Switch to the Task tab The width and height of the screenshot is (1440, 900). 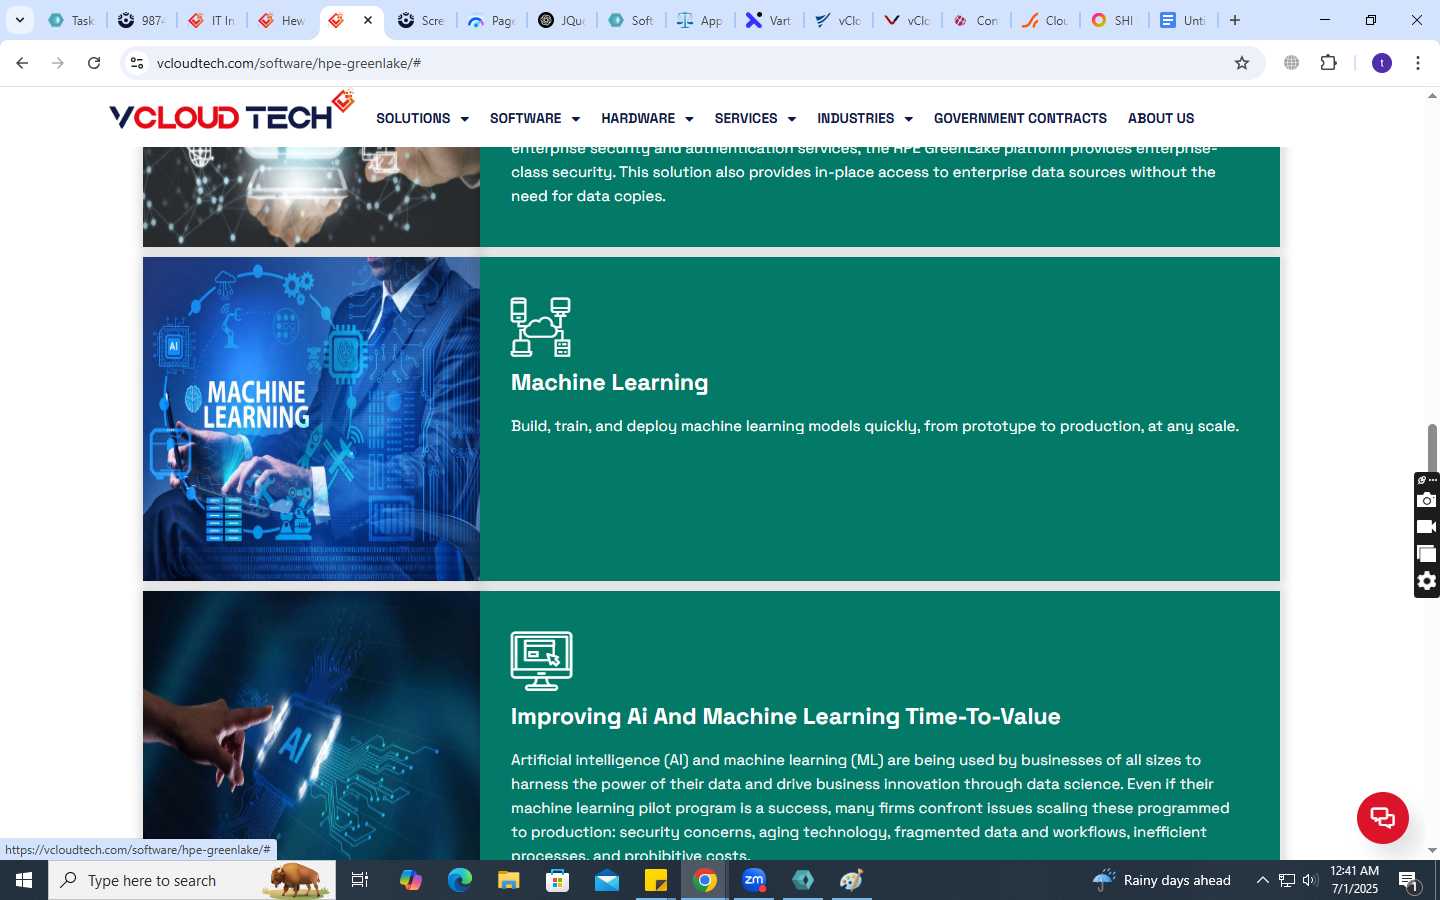71,20
